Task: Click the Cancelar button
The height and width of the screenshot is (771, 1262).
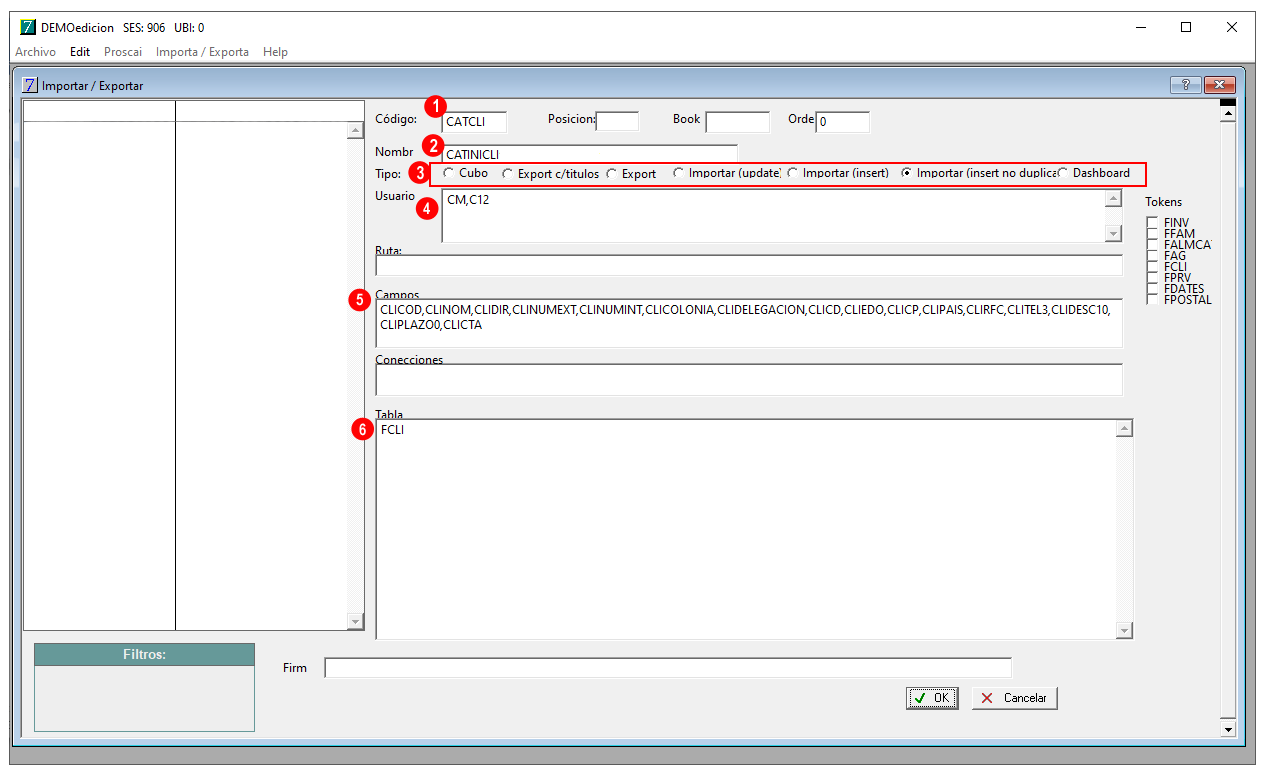Action: tap(1014, 698)
